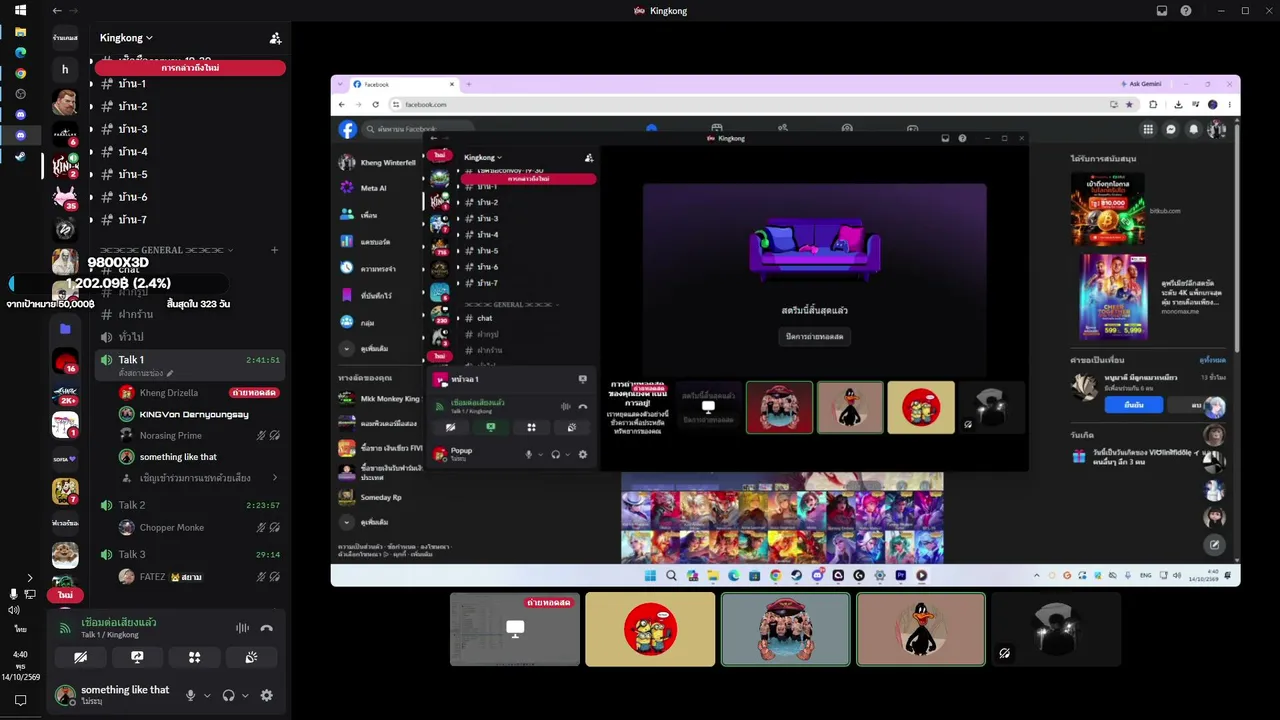1280x720 pixels.
Task: Open the server icon with the 2K+ badge
Action: [65, 394]
